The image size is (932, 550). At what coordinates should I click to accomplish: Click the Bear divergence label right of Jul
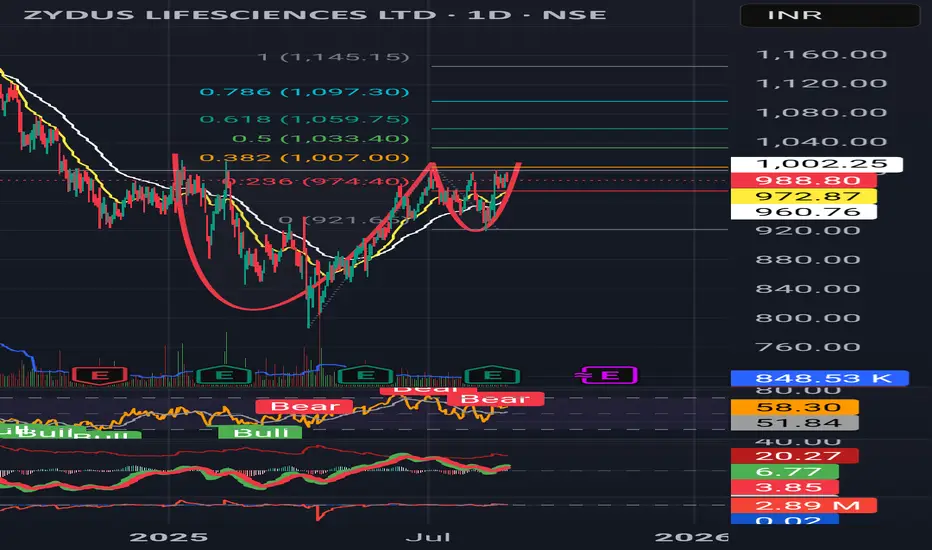point(495,399)
